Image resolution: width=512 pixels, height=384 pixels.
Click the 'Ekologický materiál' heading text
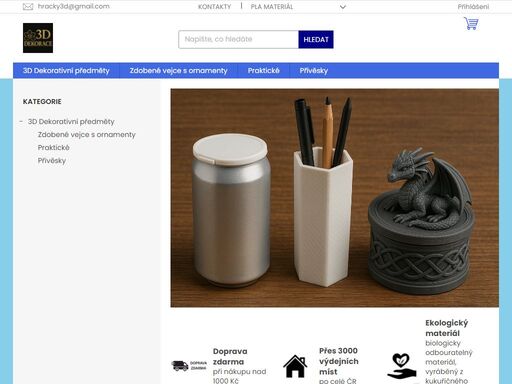point(447,328)
